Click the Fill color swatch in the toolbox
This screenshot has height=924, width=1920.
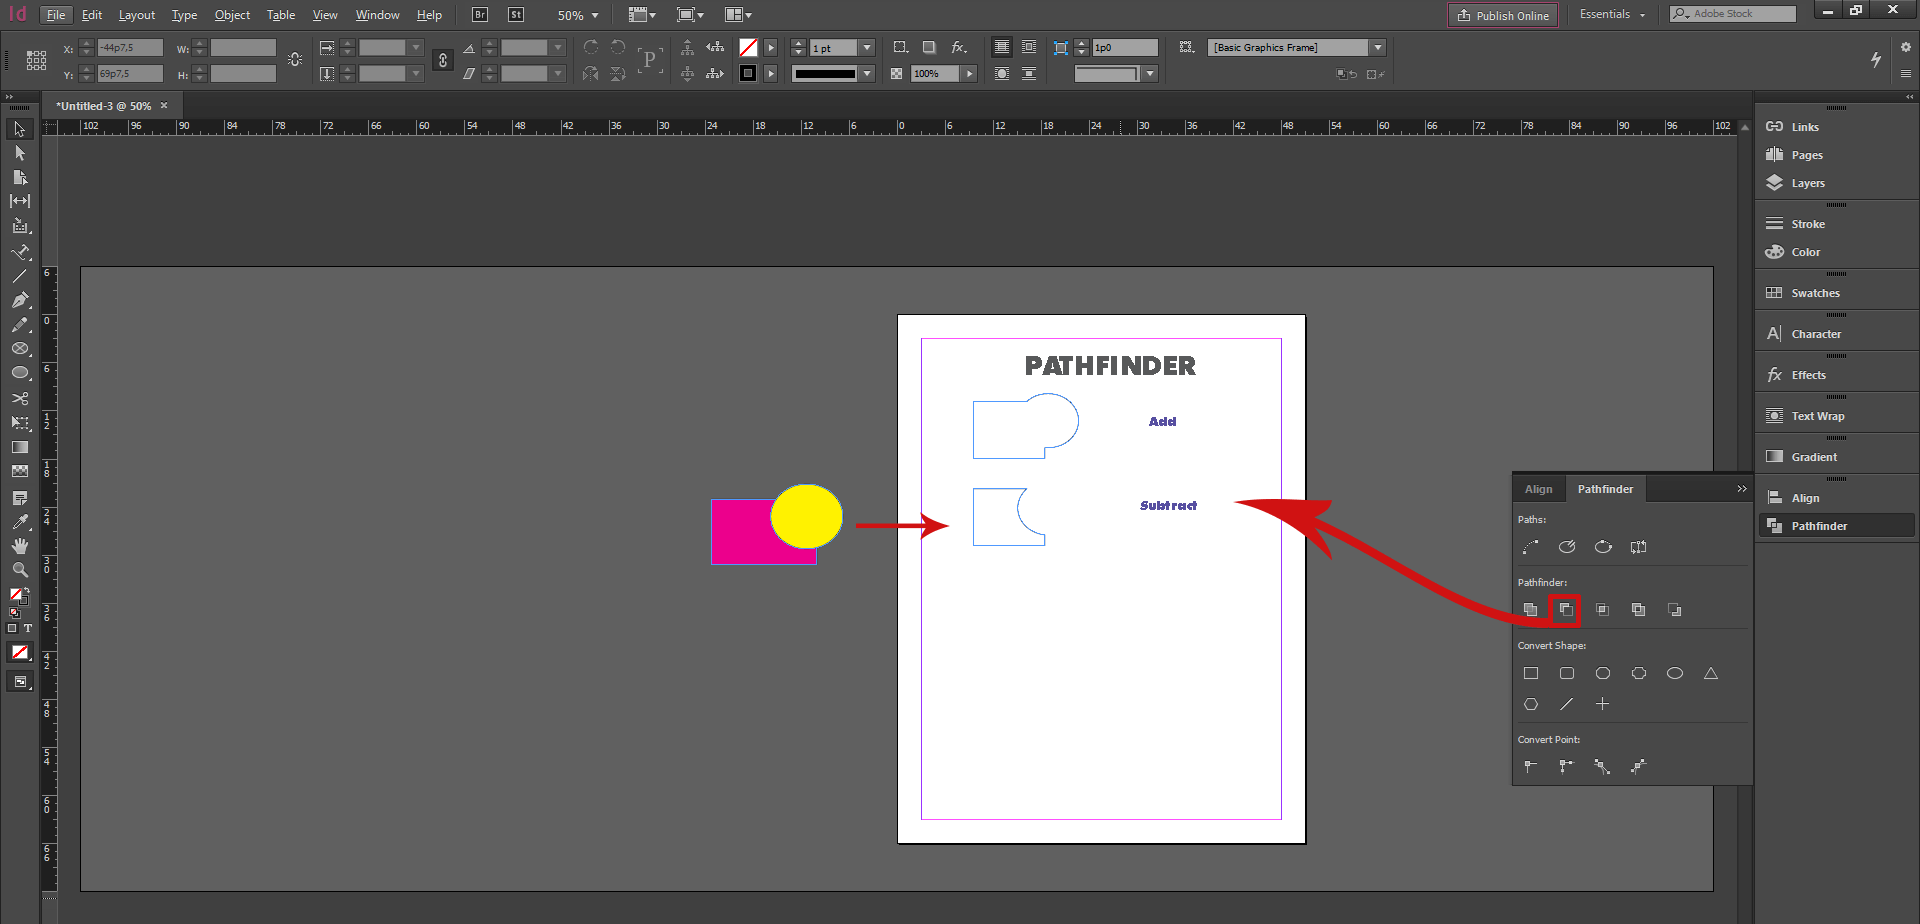(x=16, y=593)
